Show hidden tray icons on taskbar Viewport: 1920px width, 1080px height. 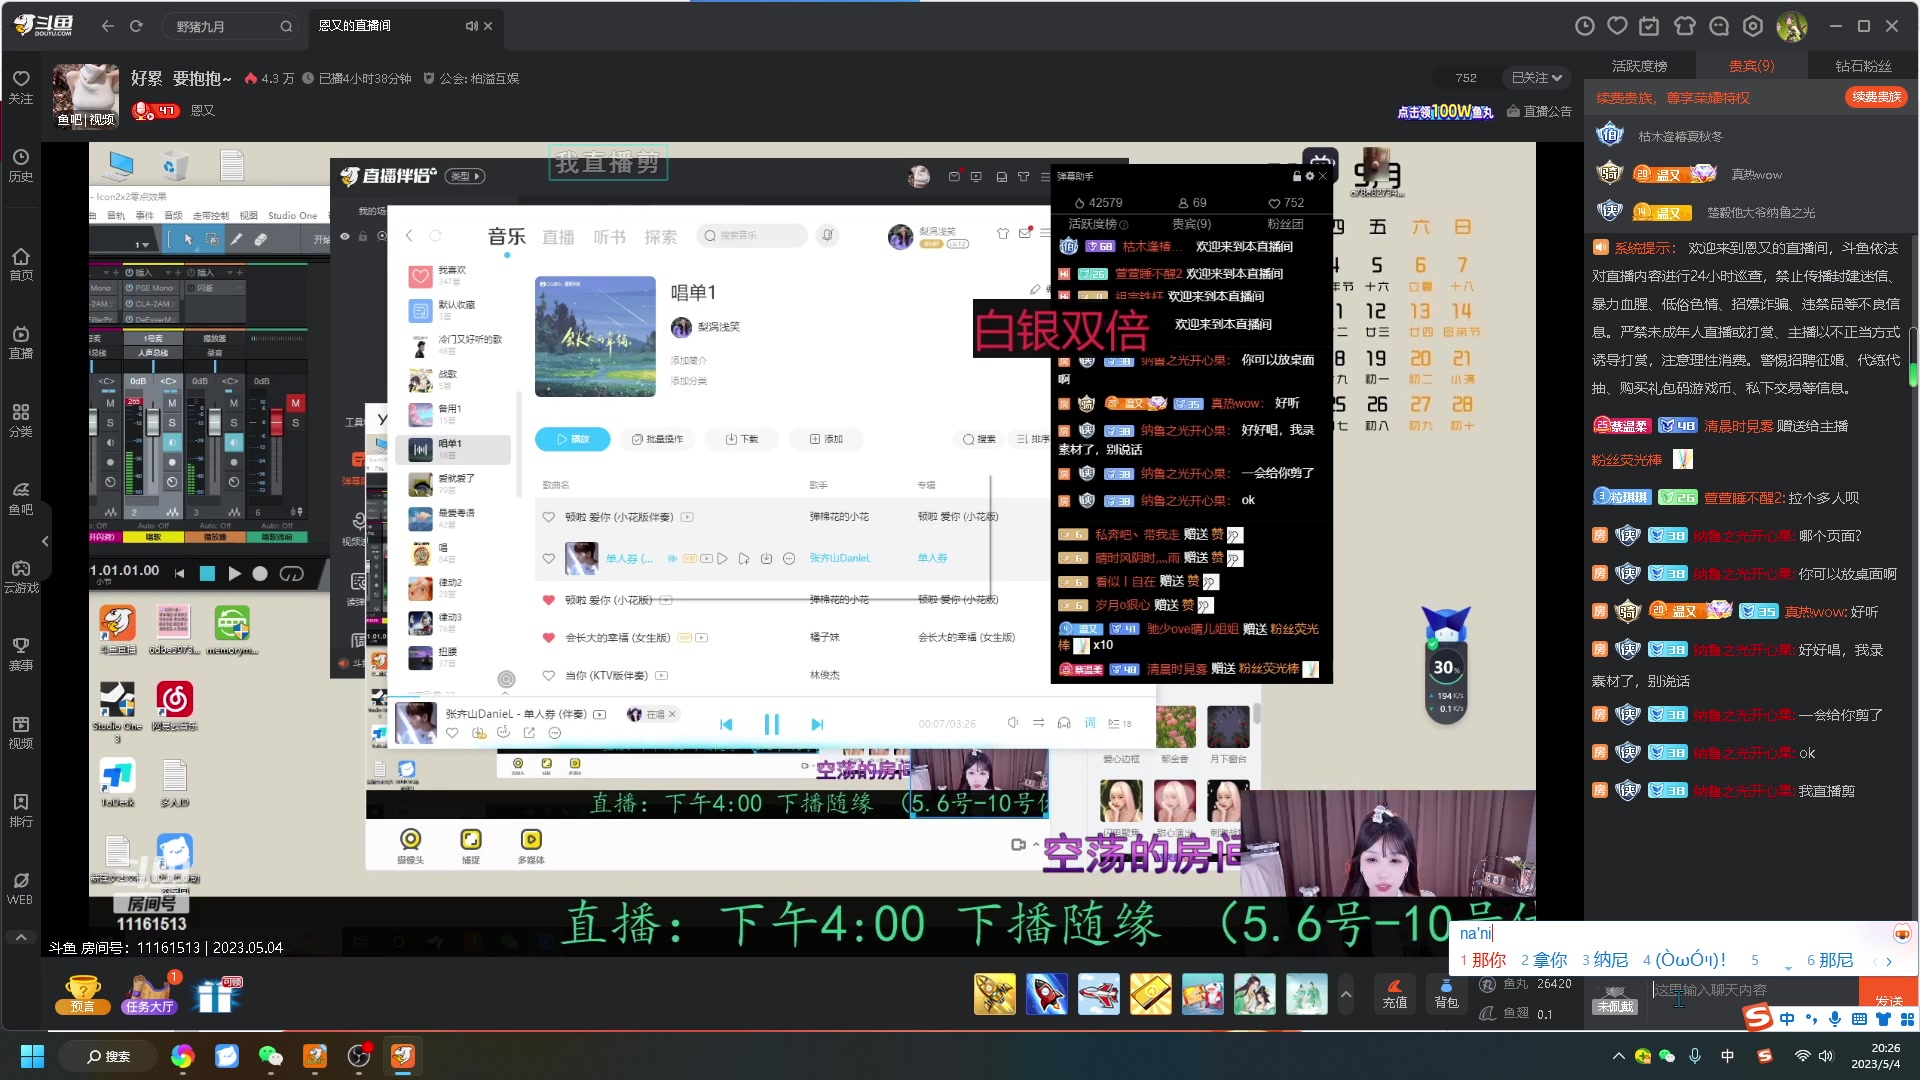(x=1618, y=1056)
